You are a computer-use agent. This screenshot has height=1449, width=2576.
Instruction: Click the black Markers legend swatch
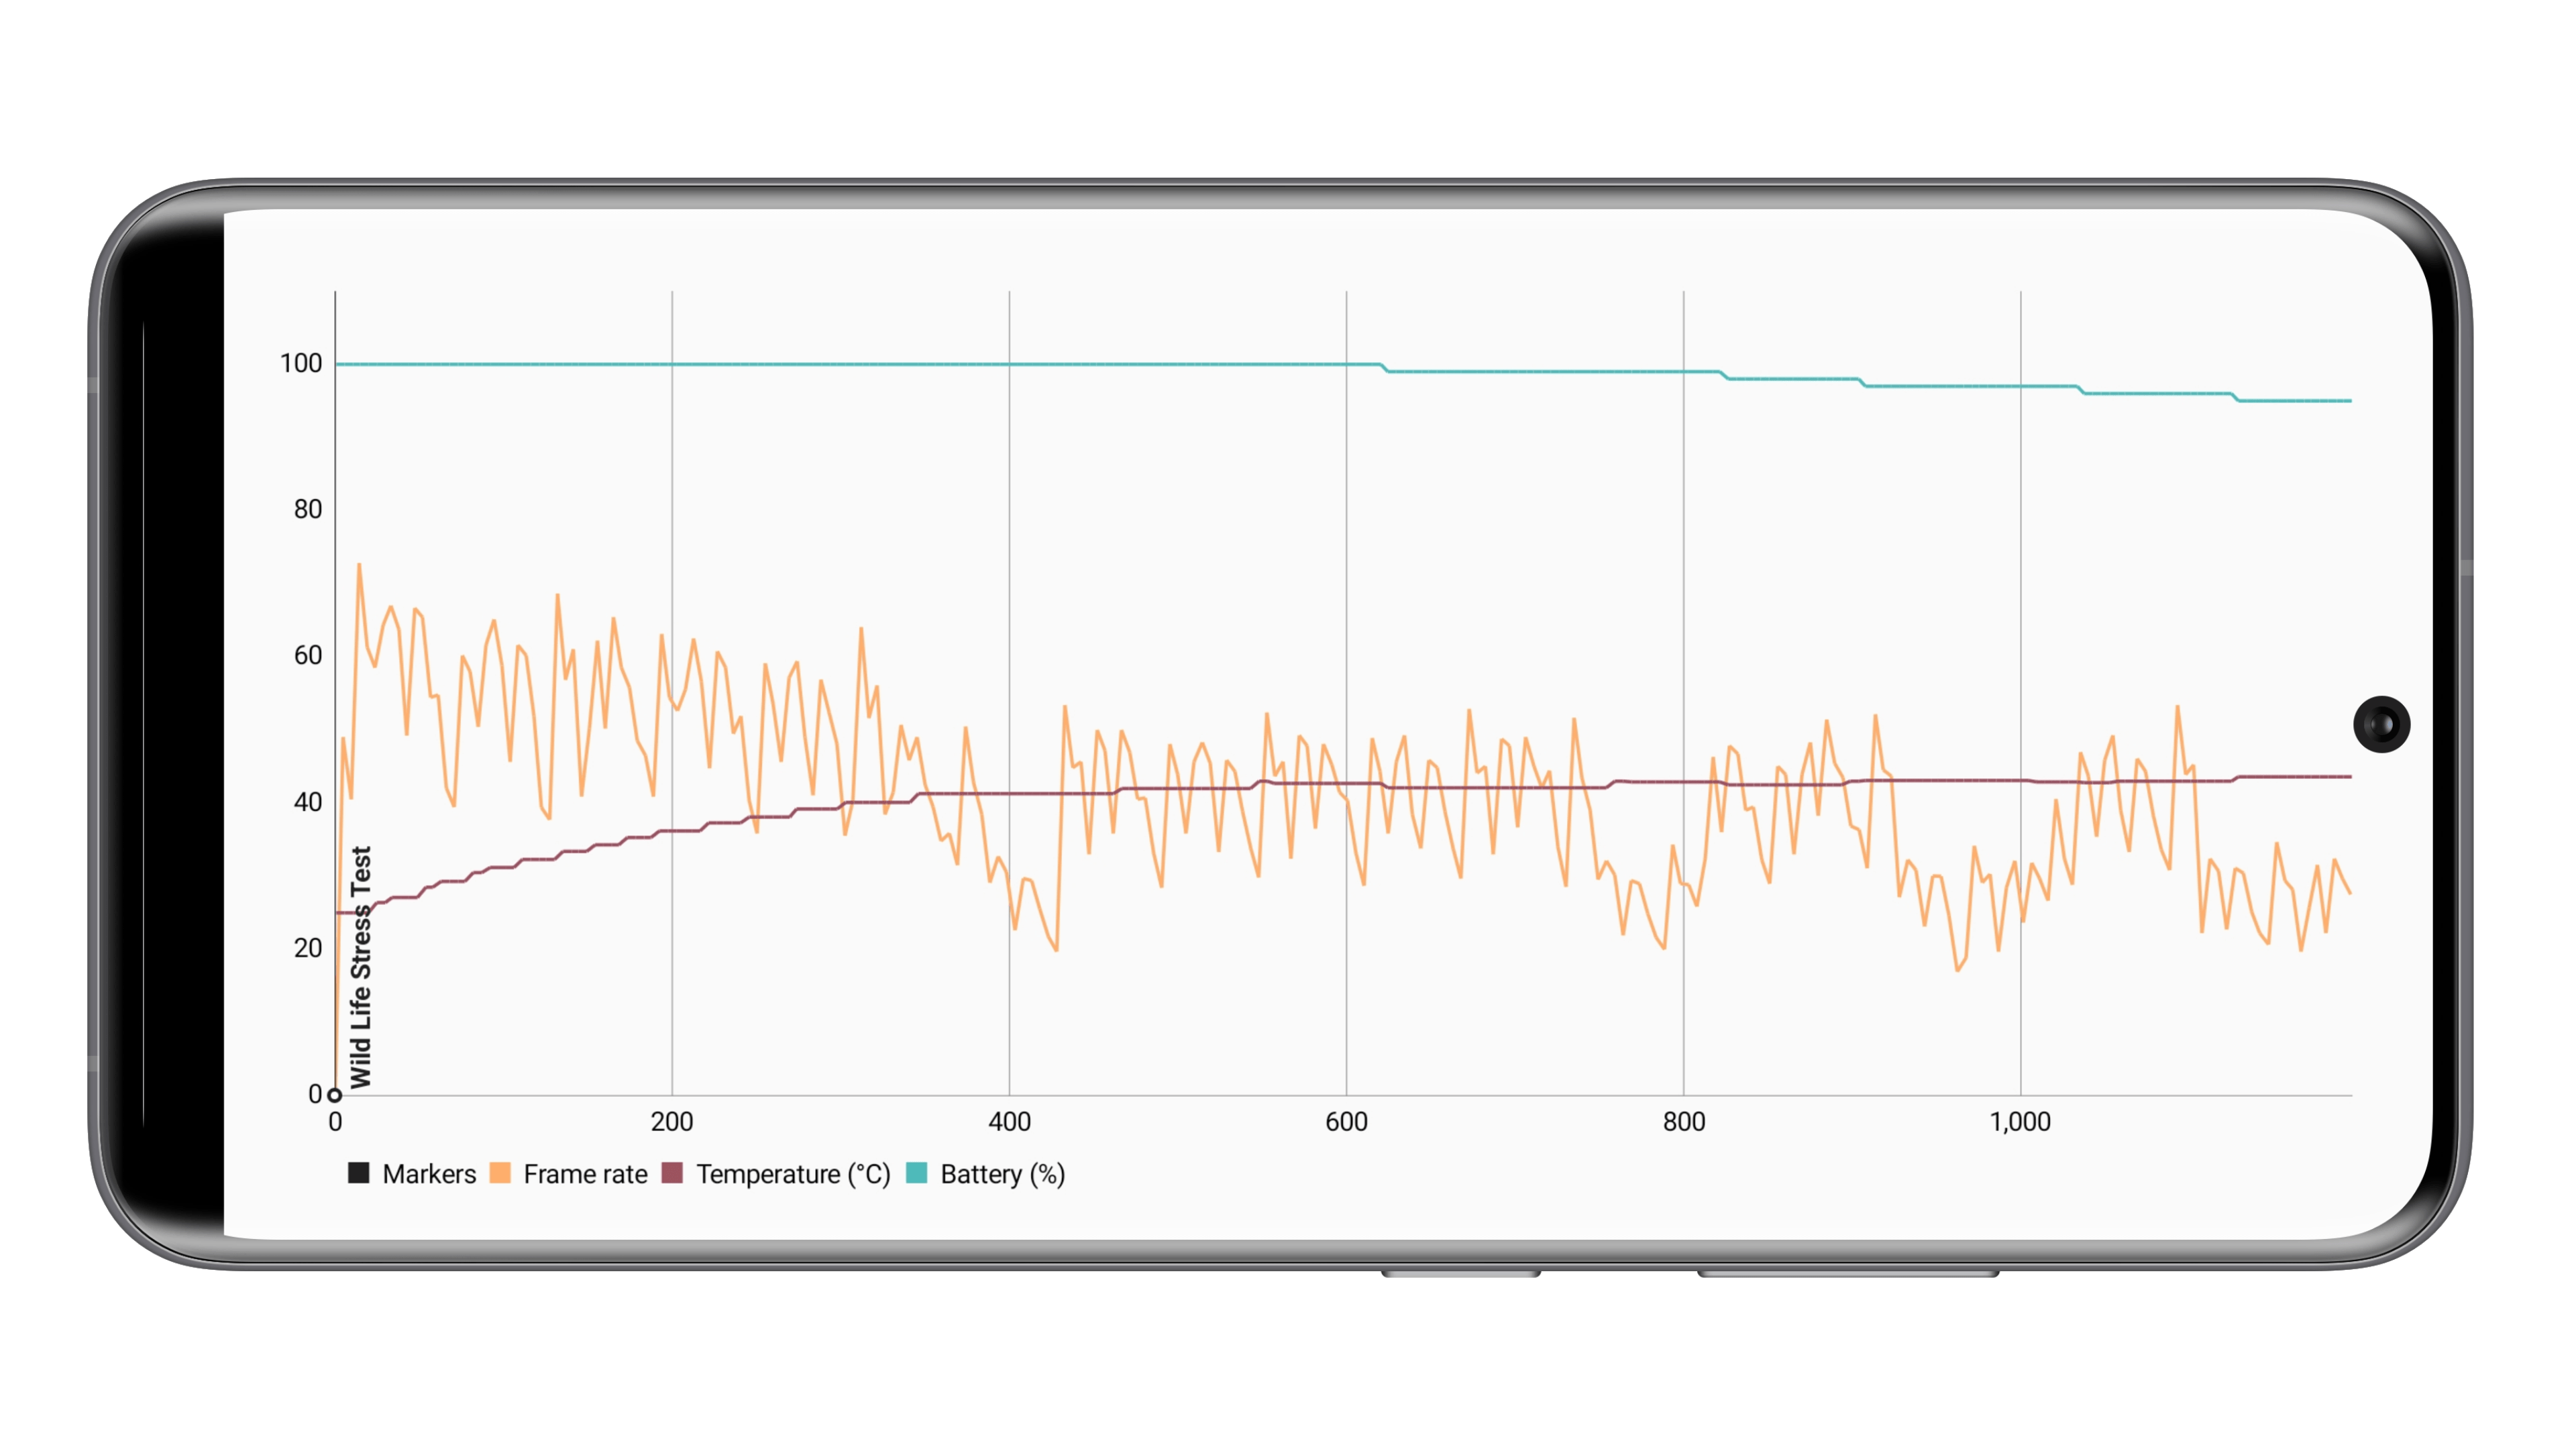click(358, 1173)
